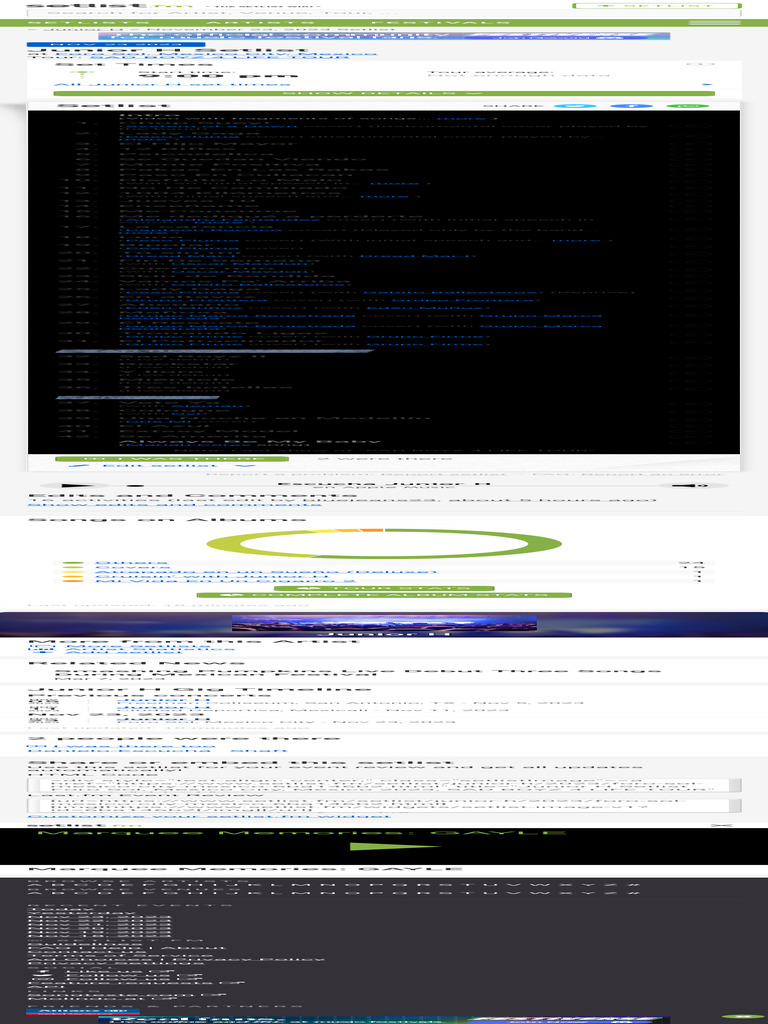Open Customize your setlist.fm widget link
The width and height of the screenshot is (768, 1024).
point(209,816)
